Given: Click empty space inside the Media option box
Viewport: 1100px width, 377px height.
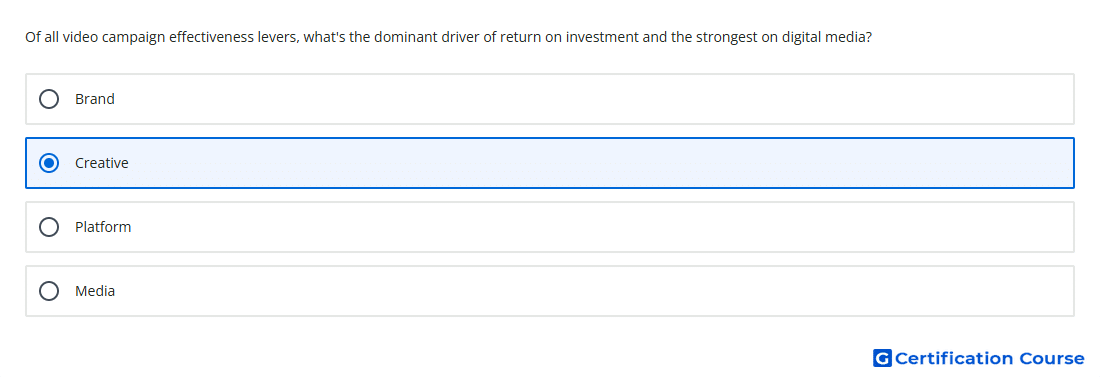Looking at the screenshot, I should click(596, 291).
